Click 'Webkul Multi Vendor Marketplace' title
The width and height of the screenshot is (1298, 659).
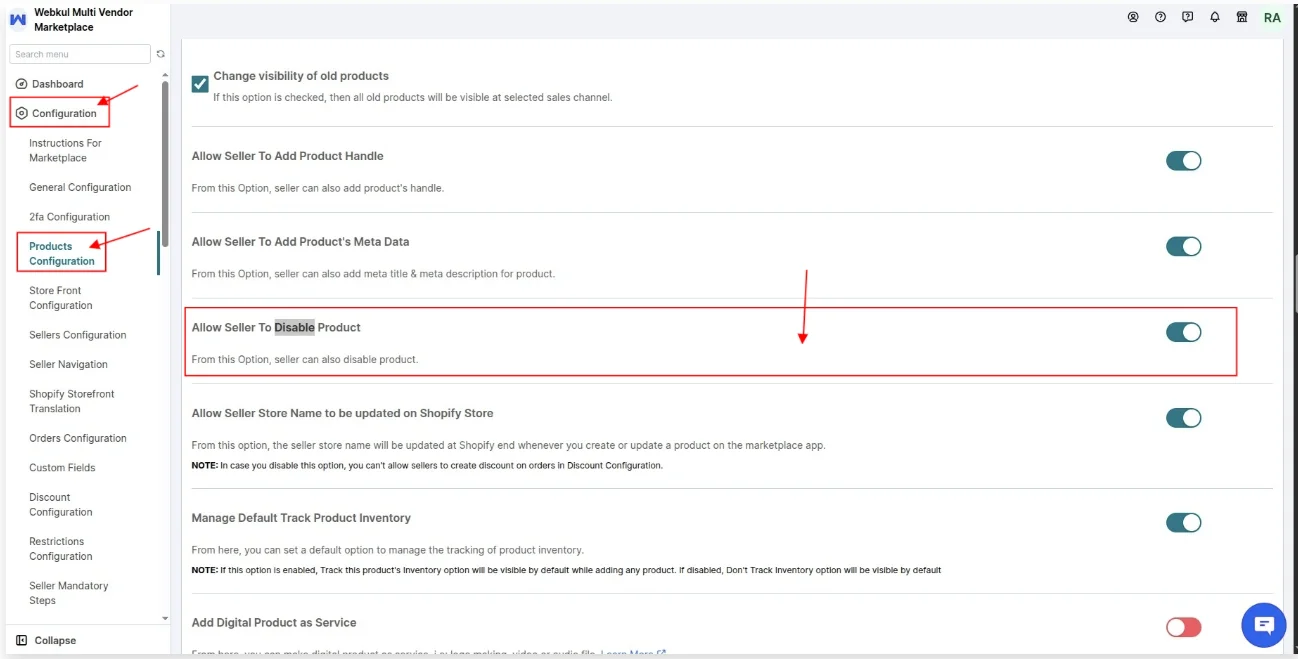[x=84, y=19]
